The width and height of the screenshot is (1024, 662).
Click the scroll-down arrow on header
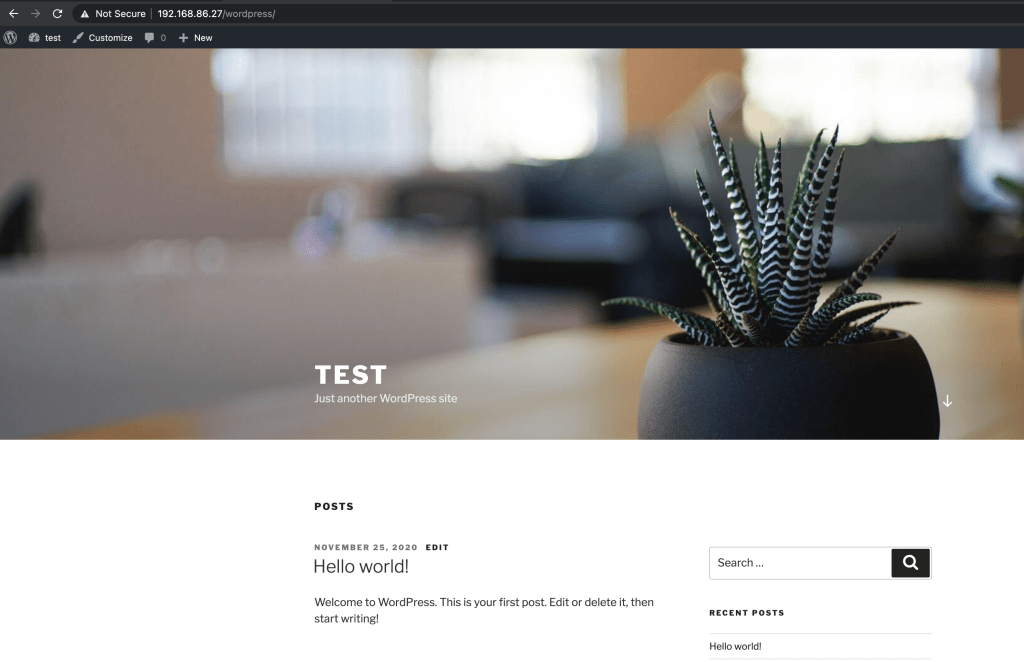[x=947, y=401]
